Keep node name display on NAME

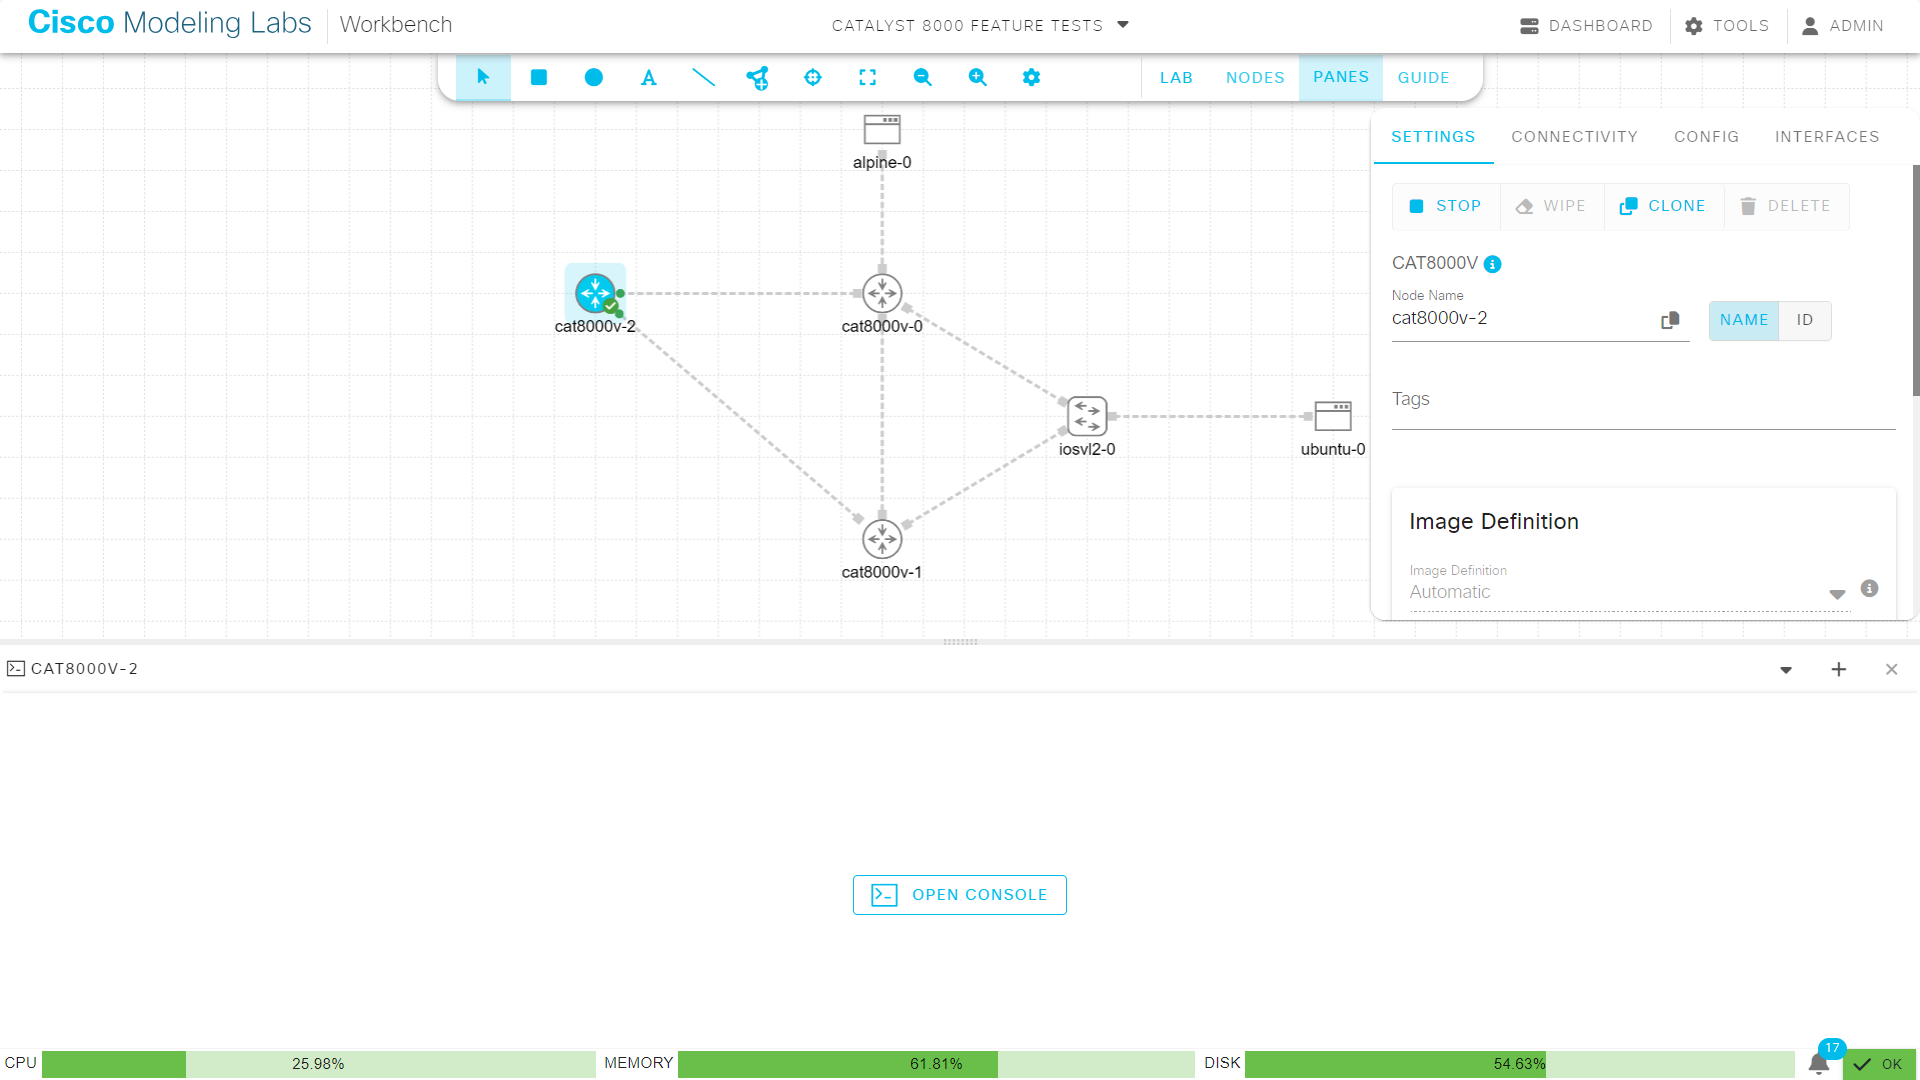click(x=1743, y=320)
